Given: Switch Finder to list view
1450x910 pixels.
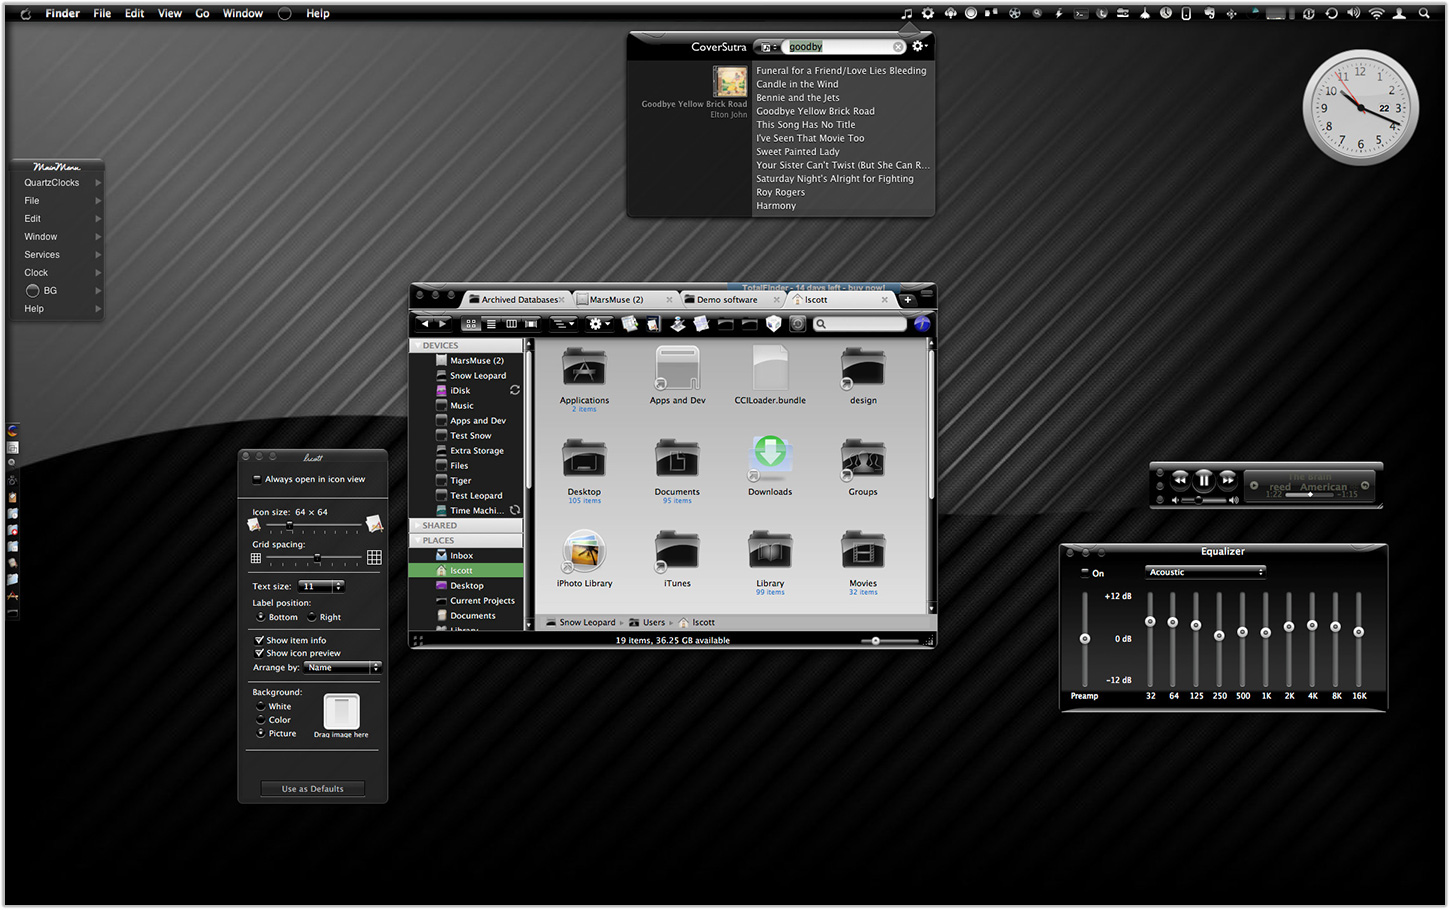Looking at the screenshot, I should (491, 324).
